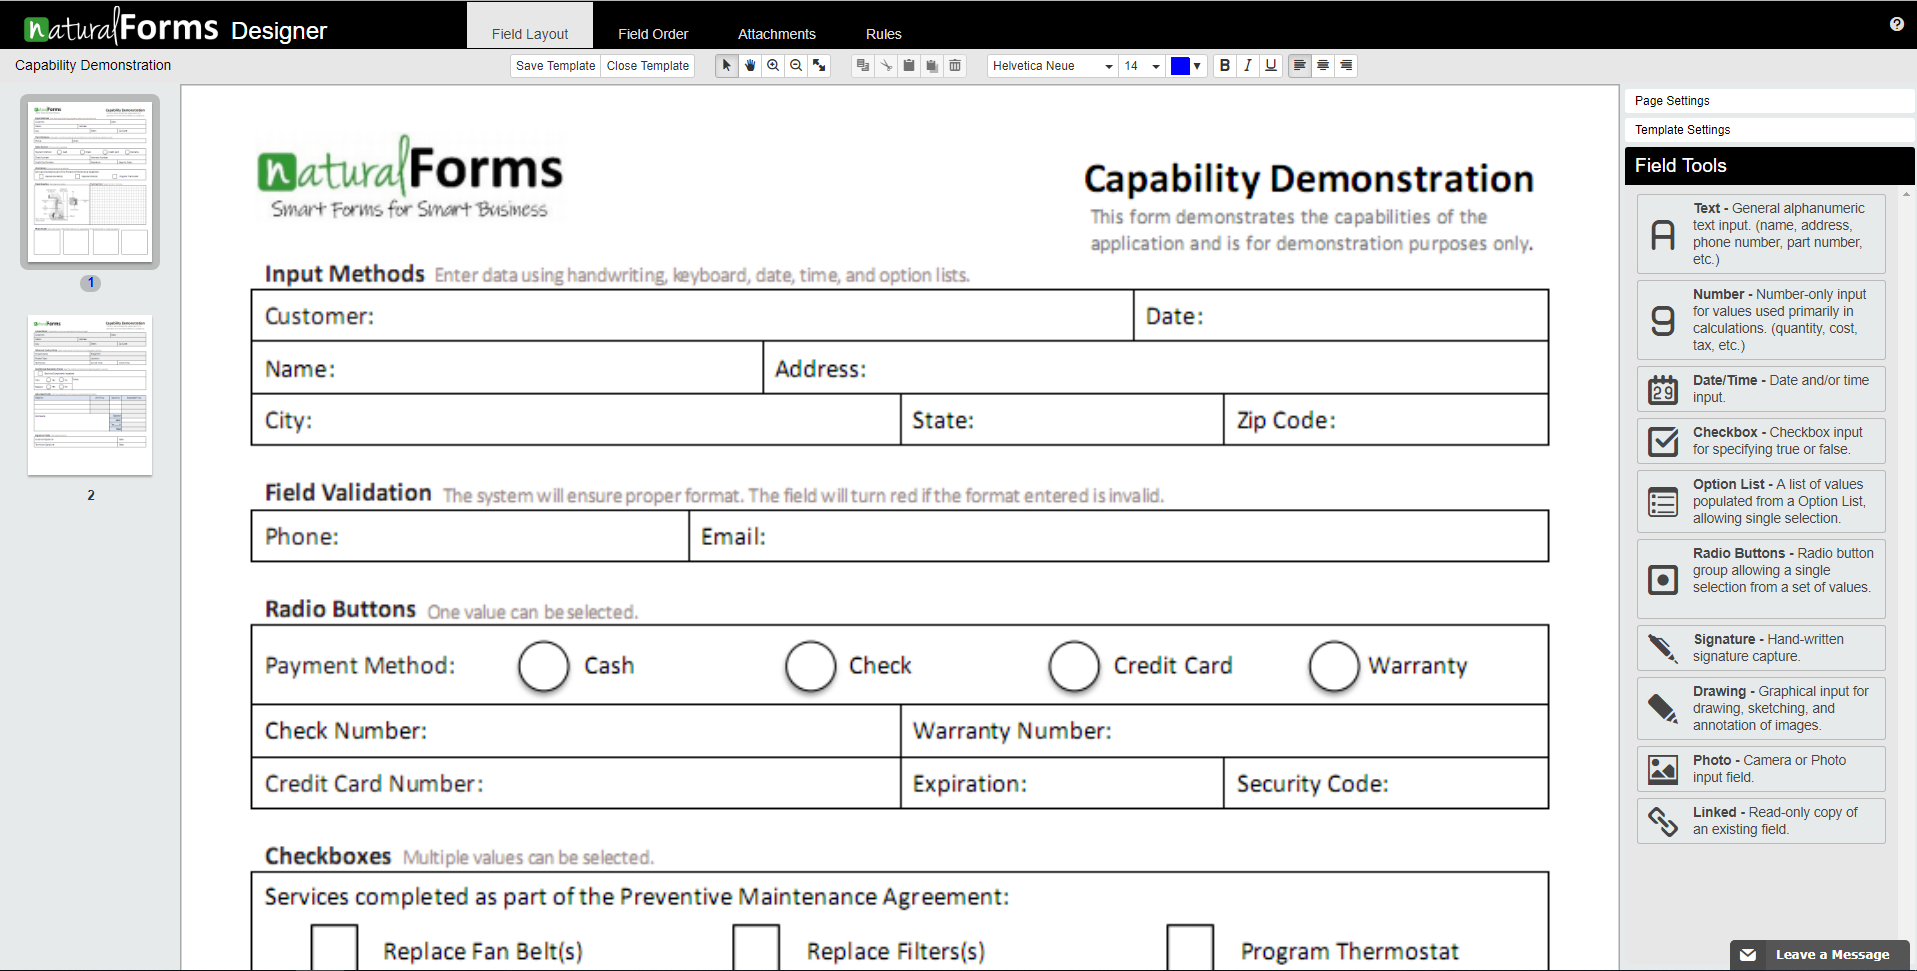Open the help question mark
This screenshot has height=971, width=1917.
1897,24
